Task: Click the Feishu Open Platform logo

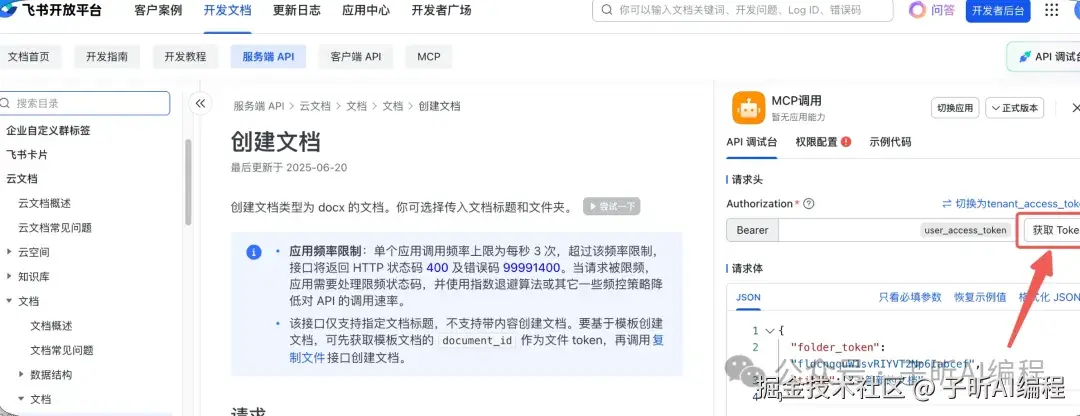Action: pos(50,10)
